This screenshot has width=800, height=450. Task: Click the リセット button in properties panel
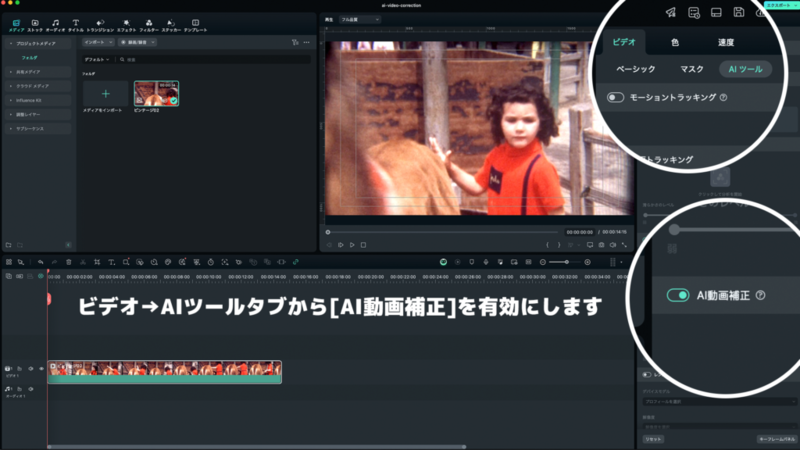coord(653,439)
